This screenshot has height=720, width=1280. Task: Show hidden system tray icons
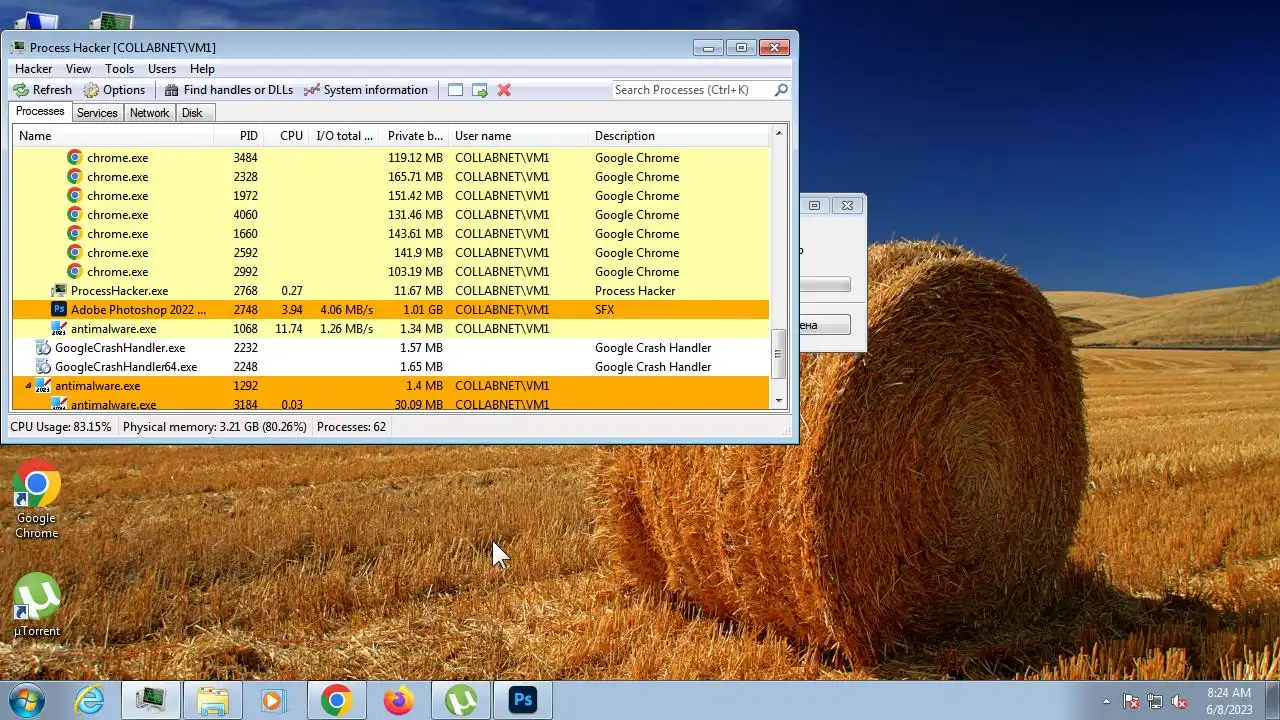(x=1106, y=701)
